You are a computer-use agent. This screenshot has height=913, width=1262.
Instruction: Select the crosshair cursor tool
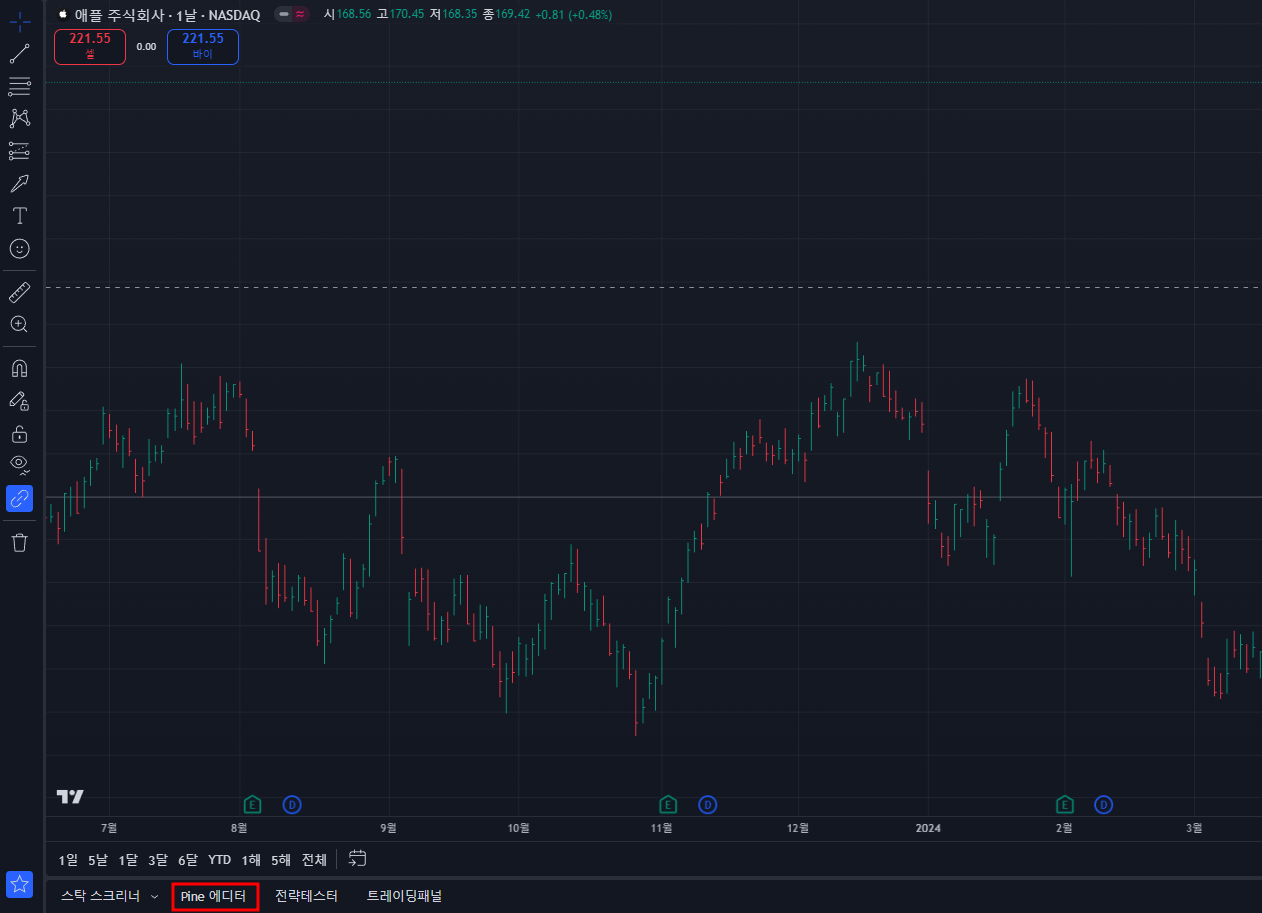19,22
